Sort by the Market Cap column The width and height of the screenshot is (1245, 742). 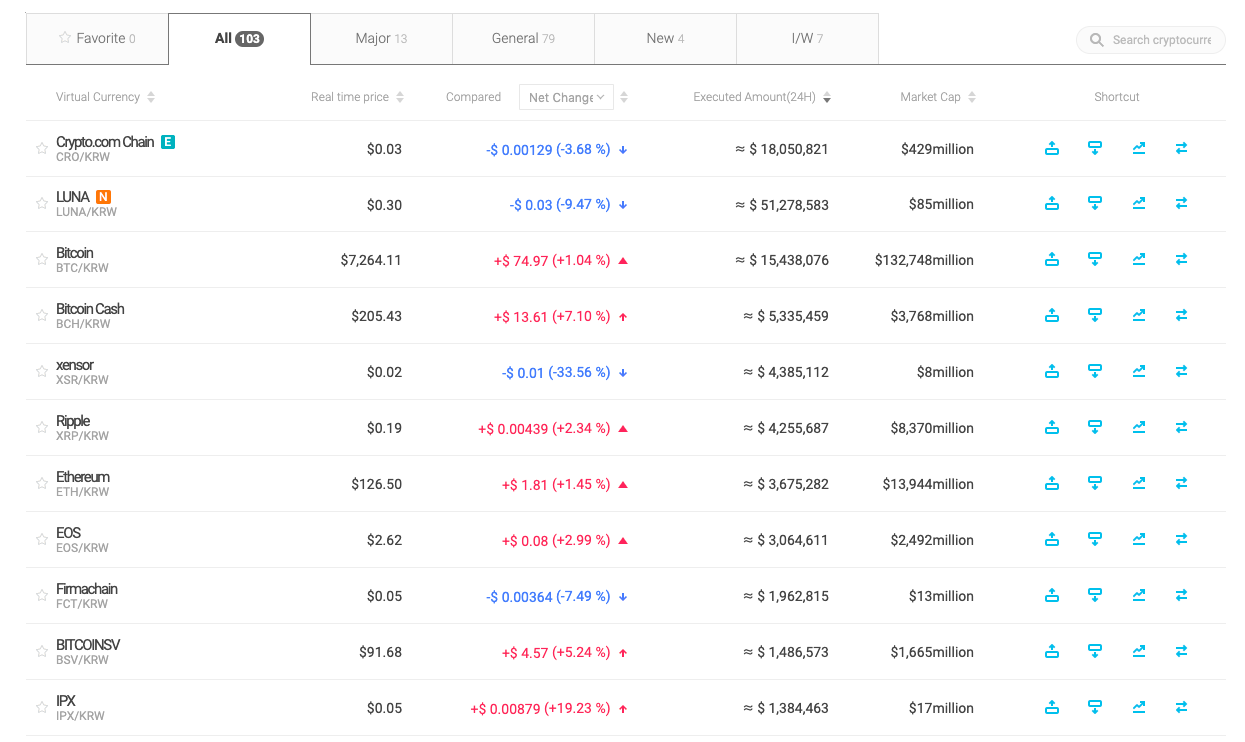(x=938, y=97)
